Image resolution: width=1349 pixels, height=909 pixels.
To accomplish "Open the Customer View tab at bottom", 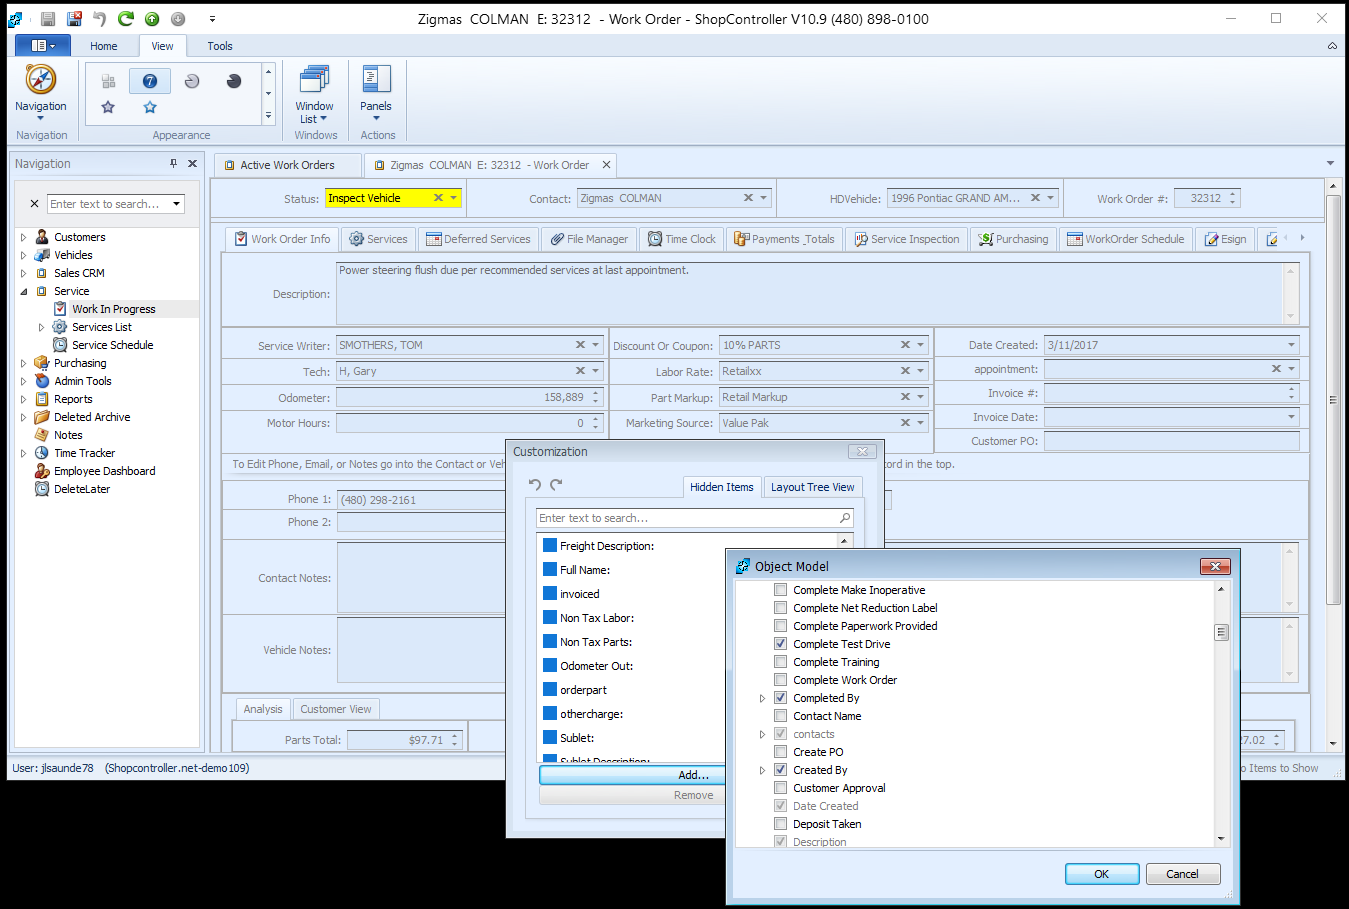I will tap(336, 709).
